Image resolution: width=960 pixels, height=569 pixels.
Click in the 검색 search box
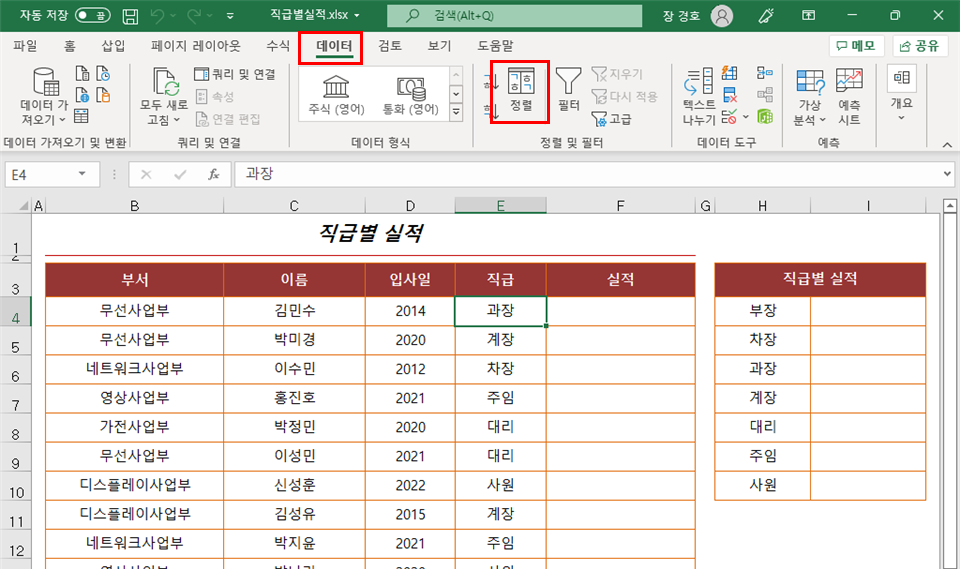[514, 15]
